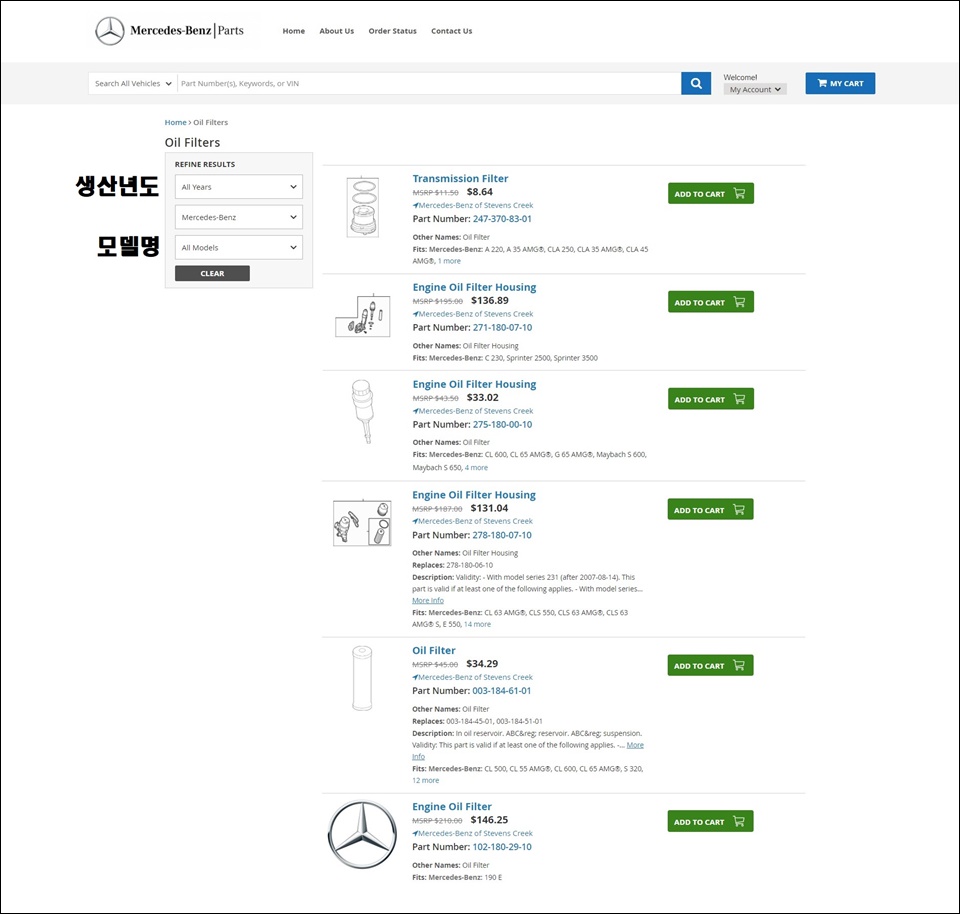The image size is (960, 914).
Task: Open Engine Oil Filter Housing $131.04 title
Action: (474, 495)
